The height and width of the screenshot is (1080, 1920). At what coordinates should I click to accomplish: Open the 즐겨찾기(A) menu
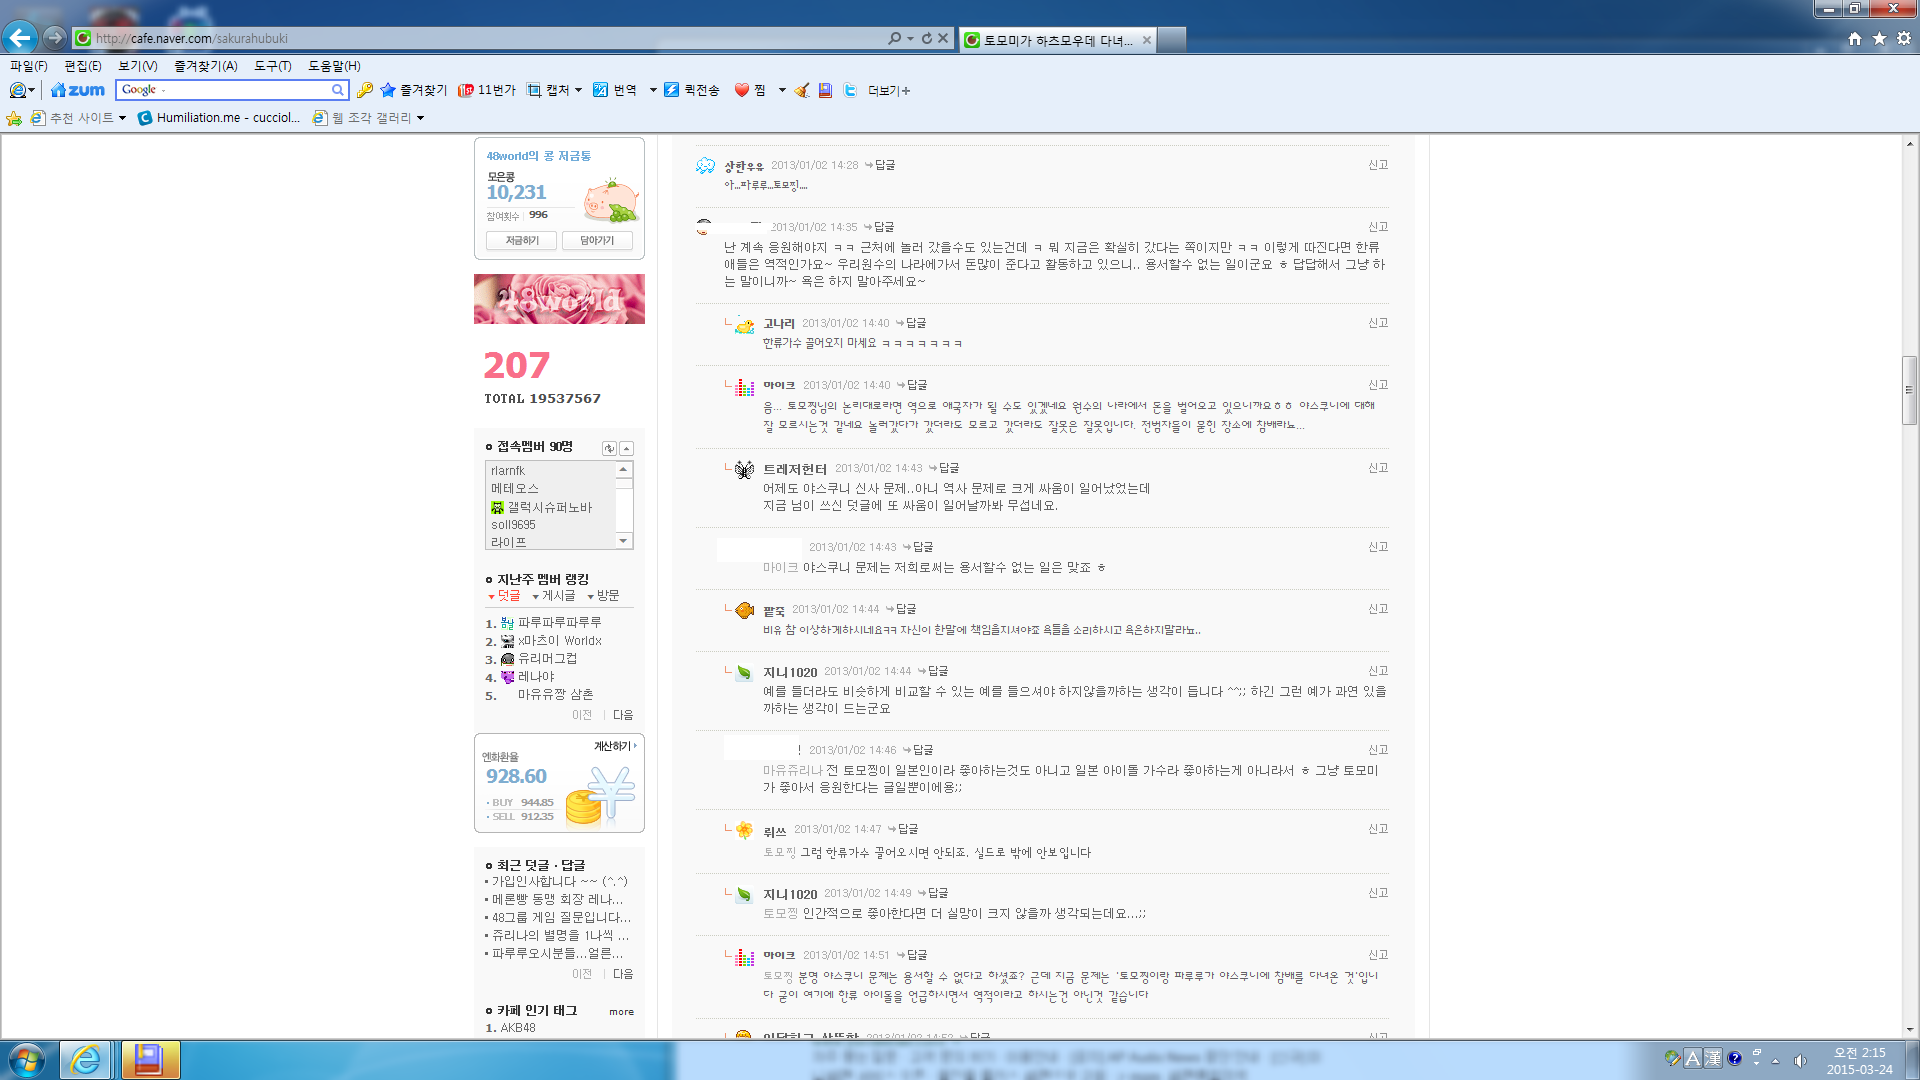[205, 66]
